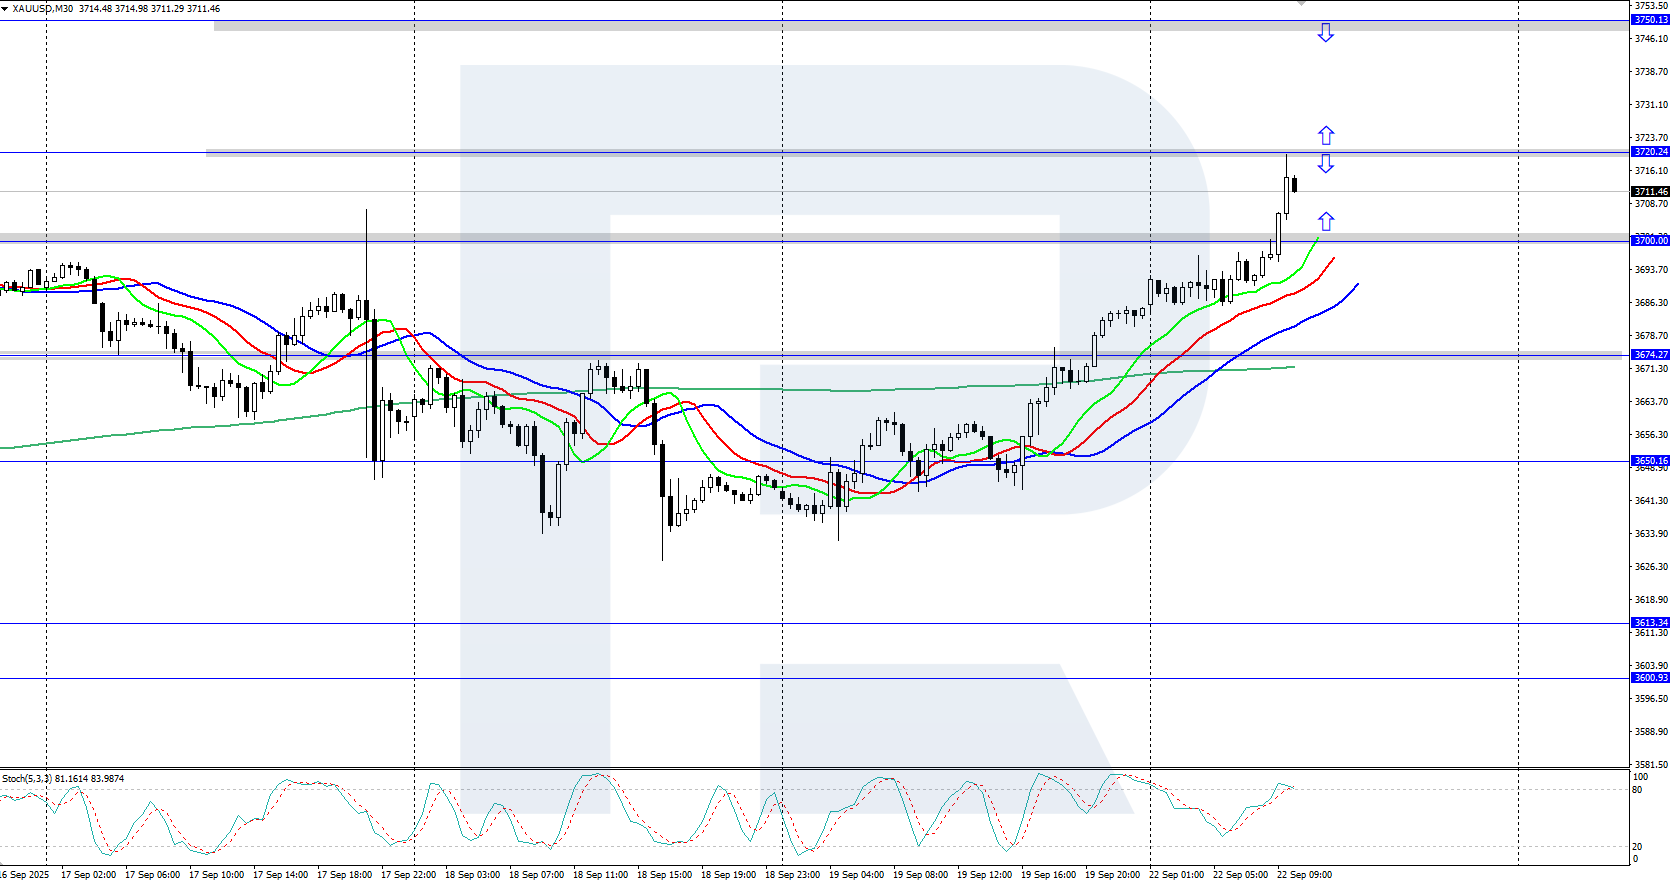Click the 3650.16 price level label
The image size is (1670, 881).
point(1650,461)
